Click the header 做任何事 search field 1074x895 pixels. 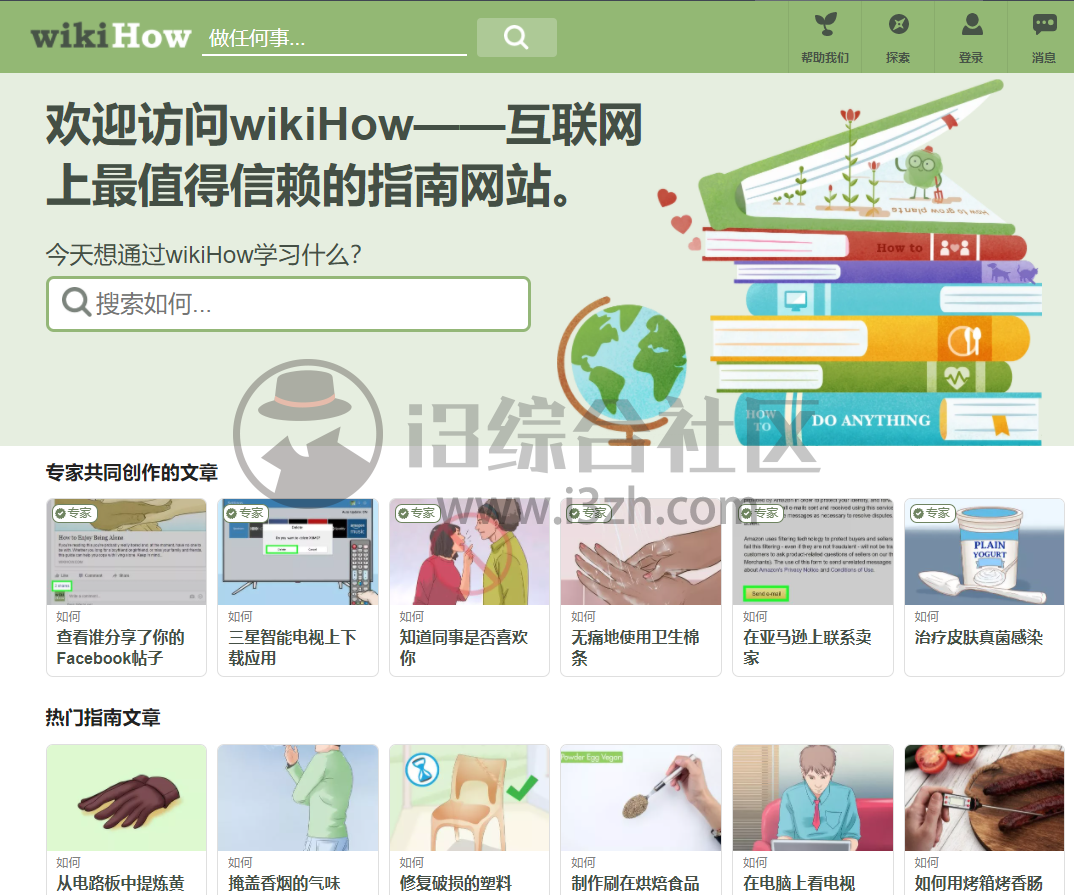pyautogui.click(x=334, y=38)
